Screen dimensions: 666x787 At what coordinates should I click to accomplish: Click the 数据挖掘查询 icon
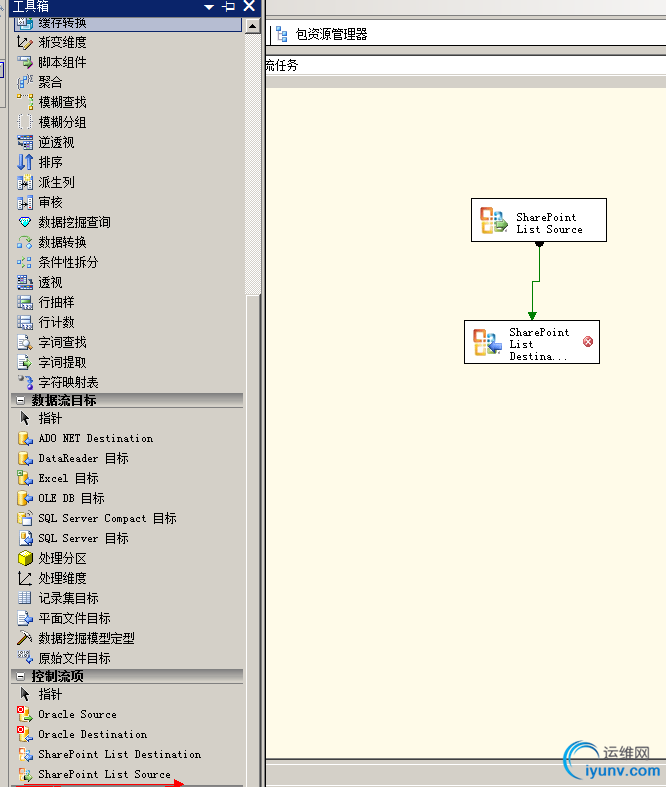(25, 222)
